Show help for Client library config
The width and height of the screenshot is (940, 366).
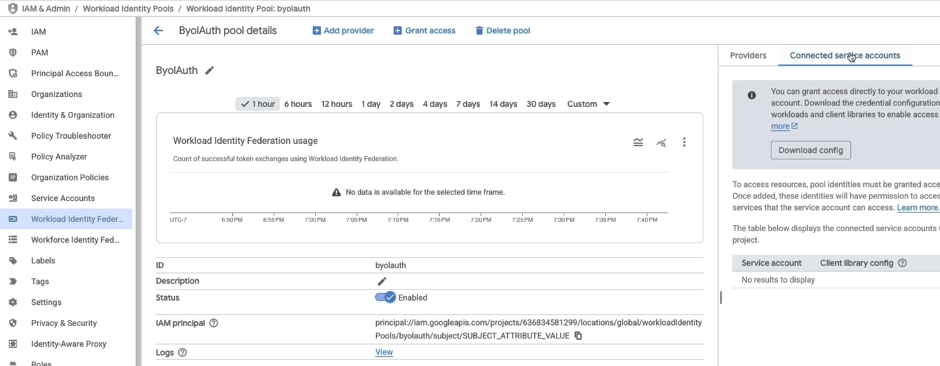(x=902, y=263)
